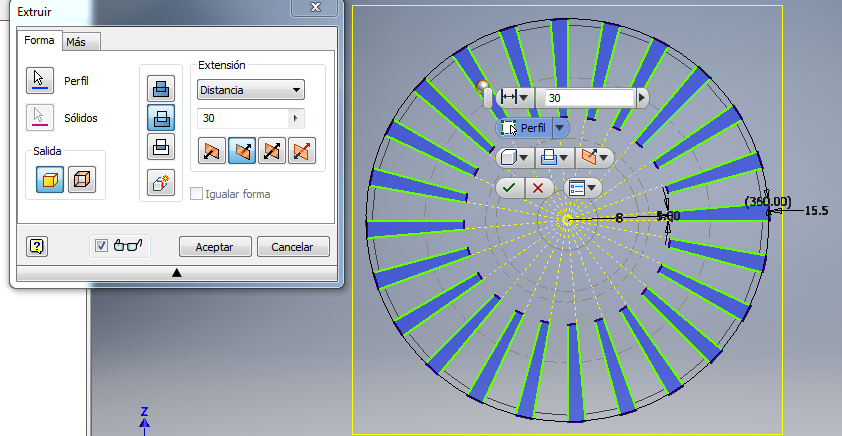Choose the Intersect operation button
This screenshot has width=842, height=436.
click(161, 147)
